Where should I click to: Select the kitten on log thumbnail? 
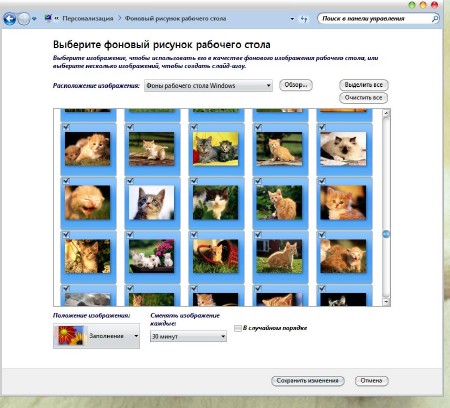pos(151,149)
